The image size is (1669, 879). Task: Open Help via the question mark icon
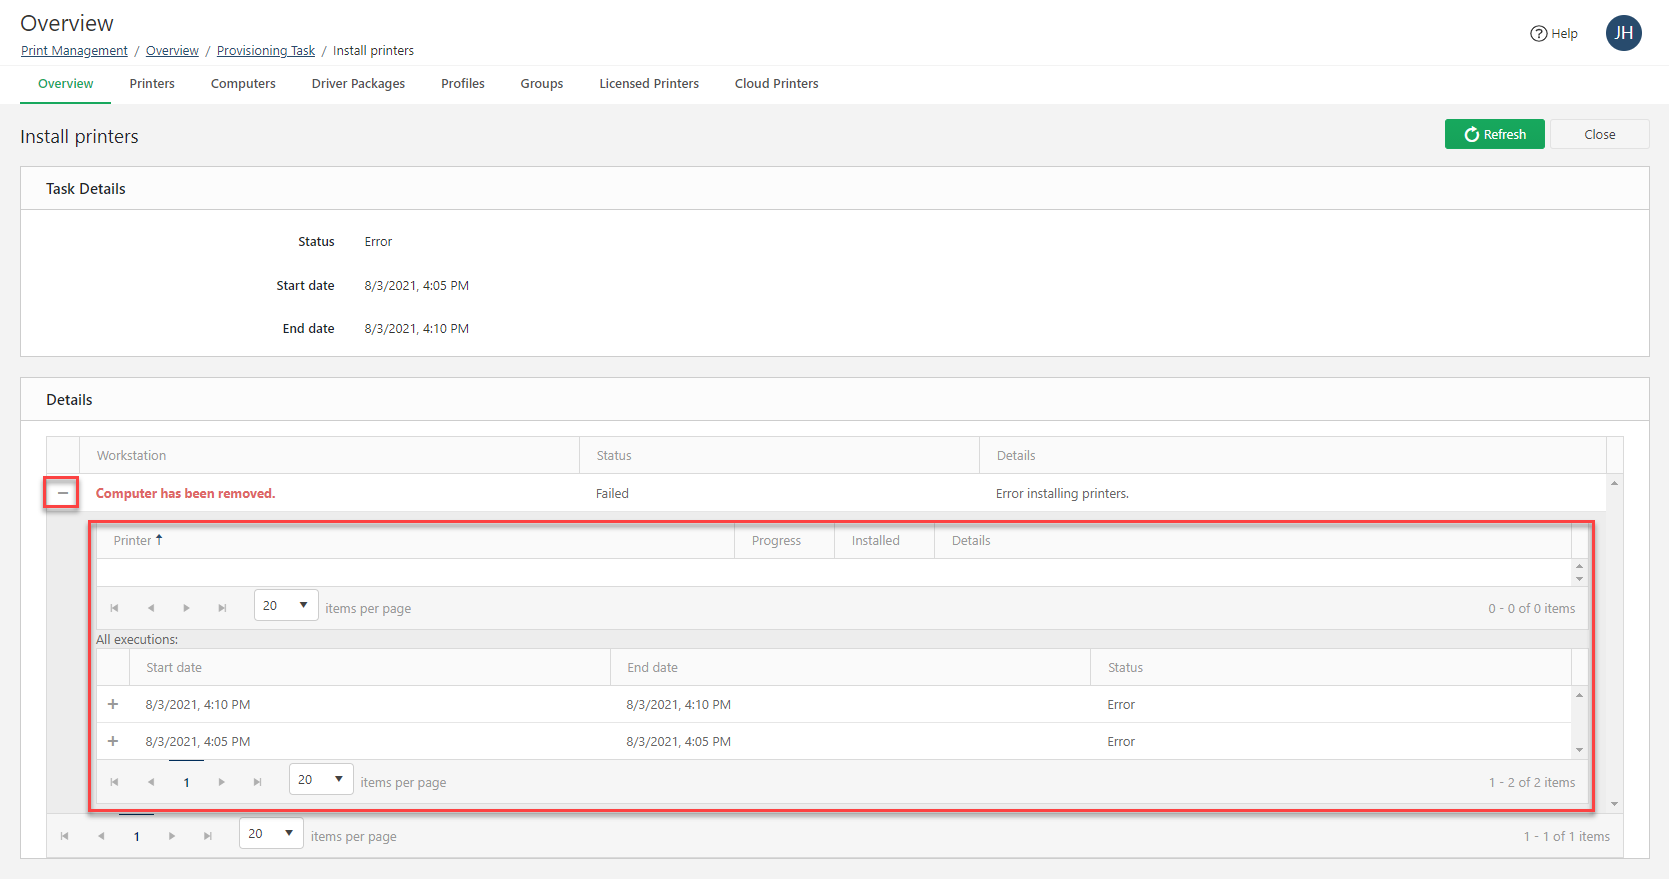coord(1538,34)
